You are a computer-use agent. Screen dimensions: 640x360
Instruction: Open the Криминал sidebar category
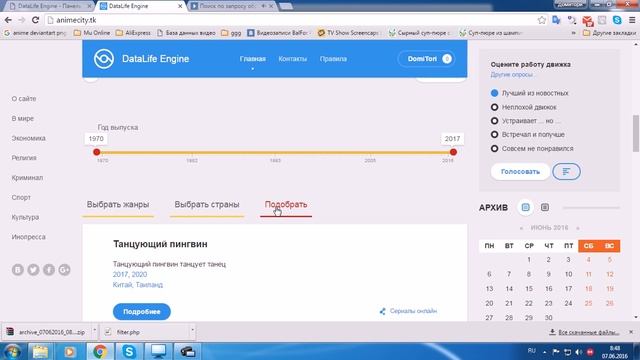coord(27,178)
